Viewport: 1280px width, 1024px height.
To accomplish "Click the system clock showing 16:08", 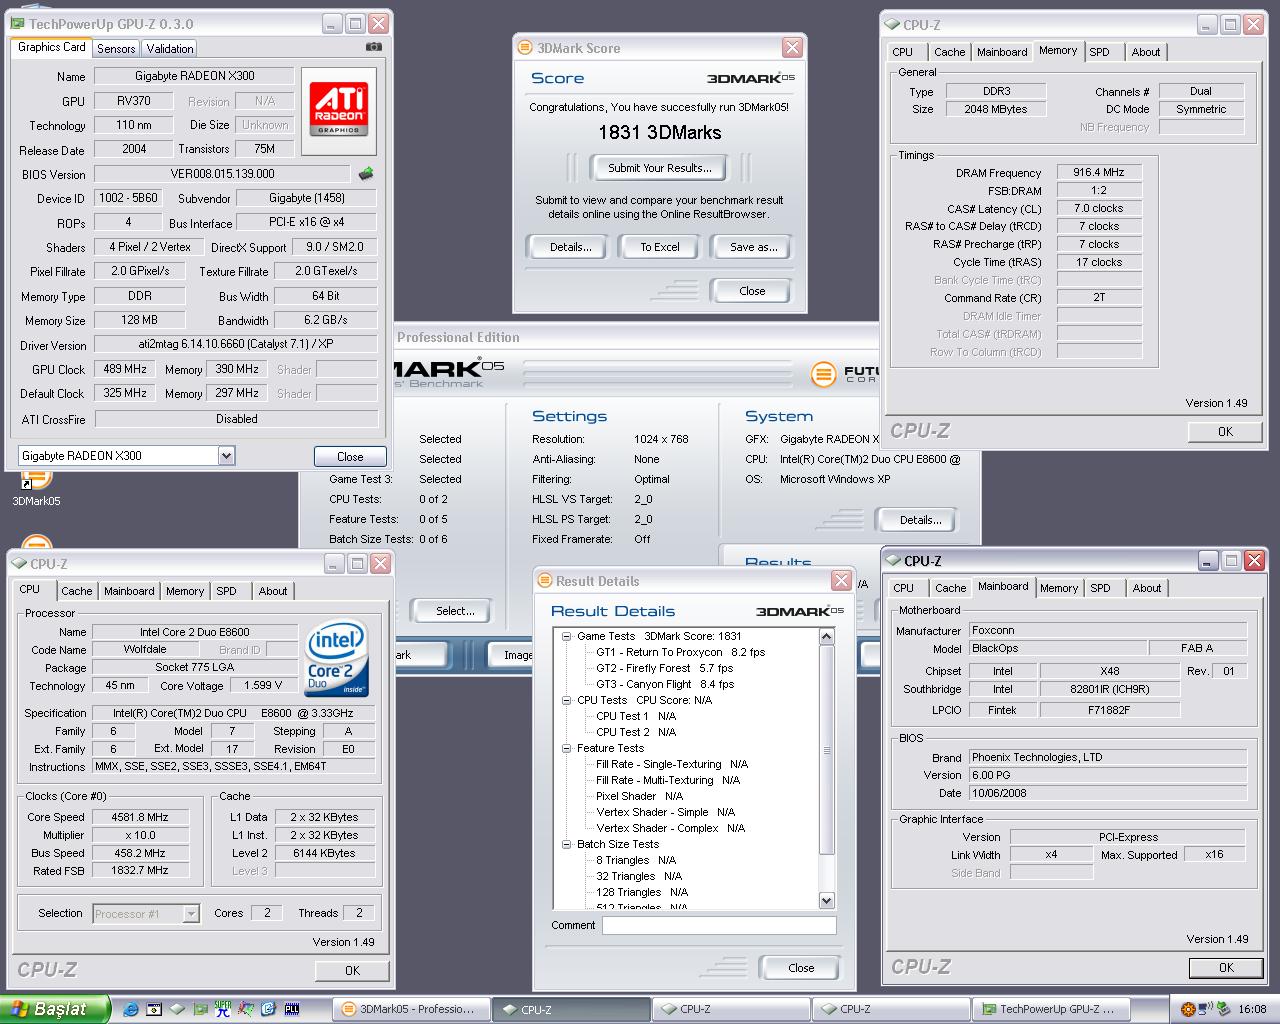I will pyautogui.click(x=1252, y=1009).
